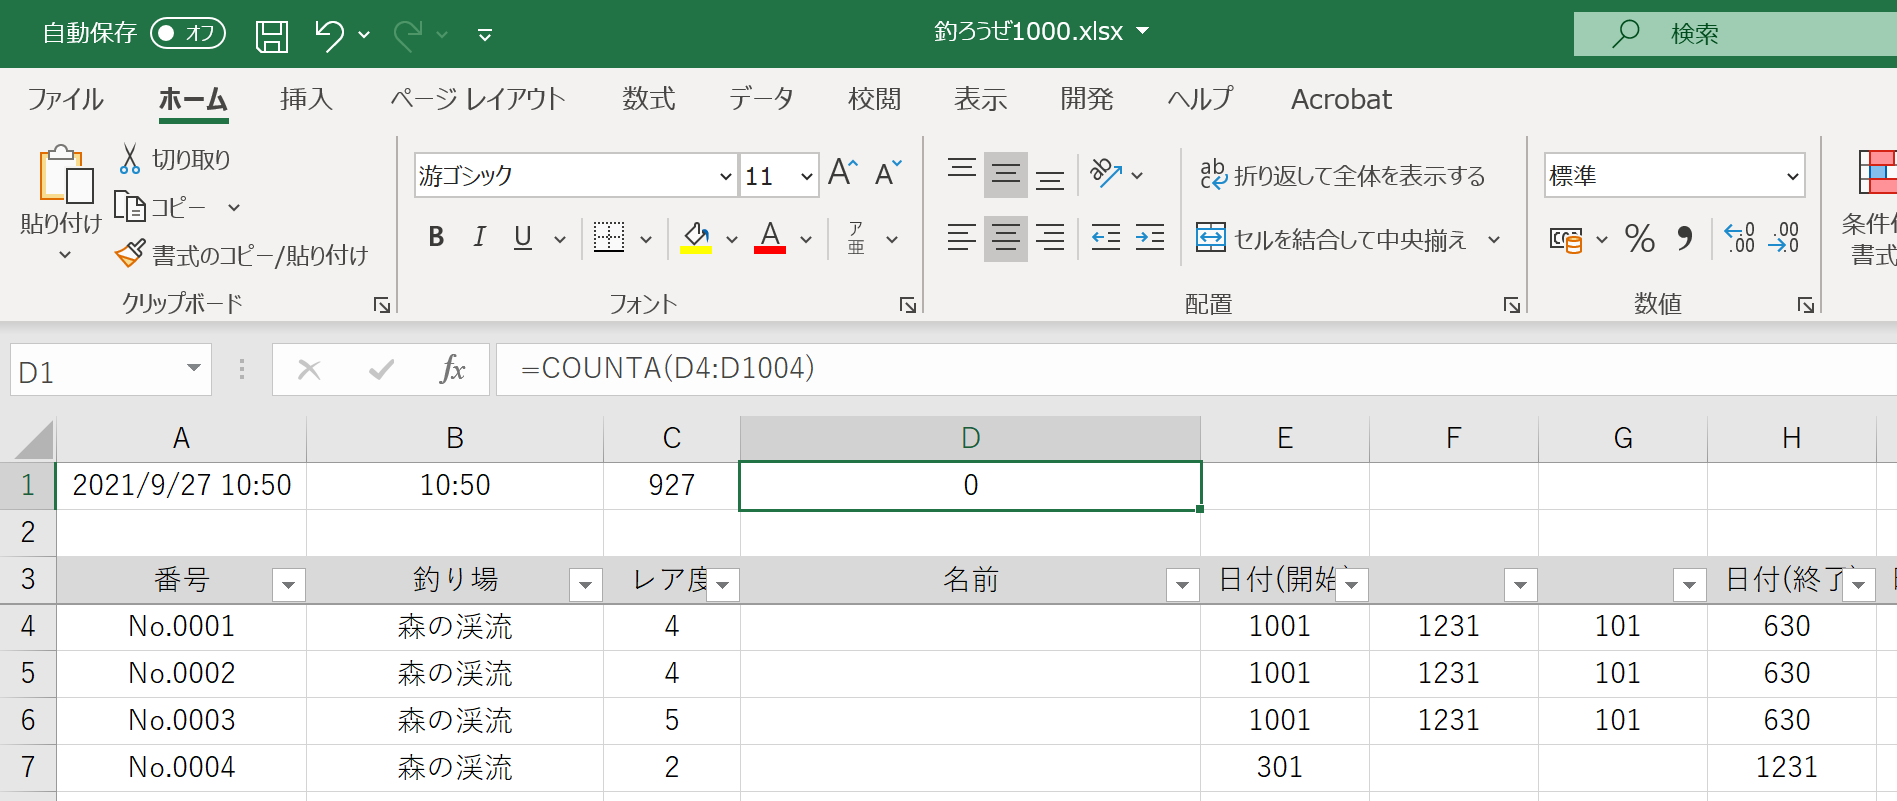
Task: Decrease decimal places
Action: click(1785, 238)
